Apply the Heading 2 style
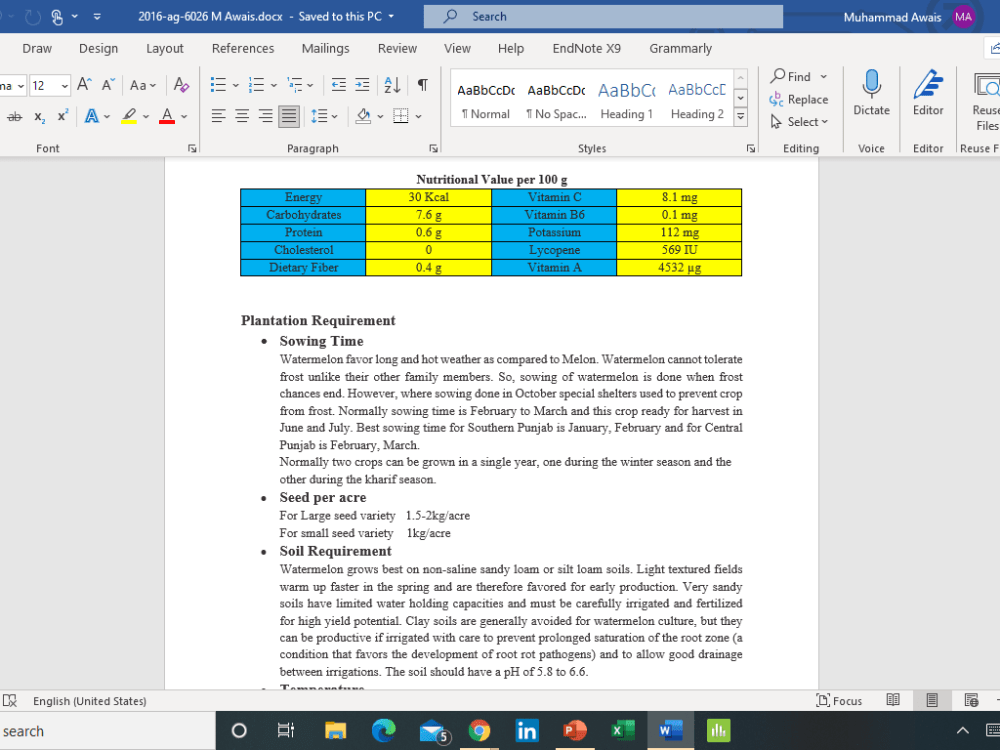This screenshot has width=1000, height=750. [697, 99]
